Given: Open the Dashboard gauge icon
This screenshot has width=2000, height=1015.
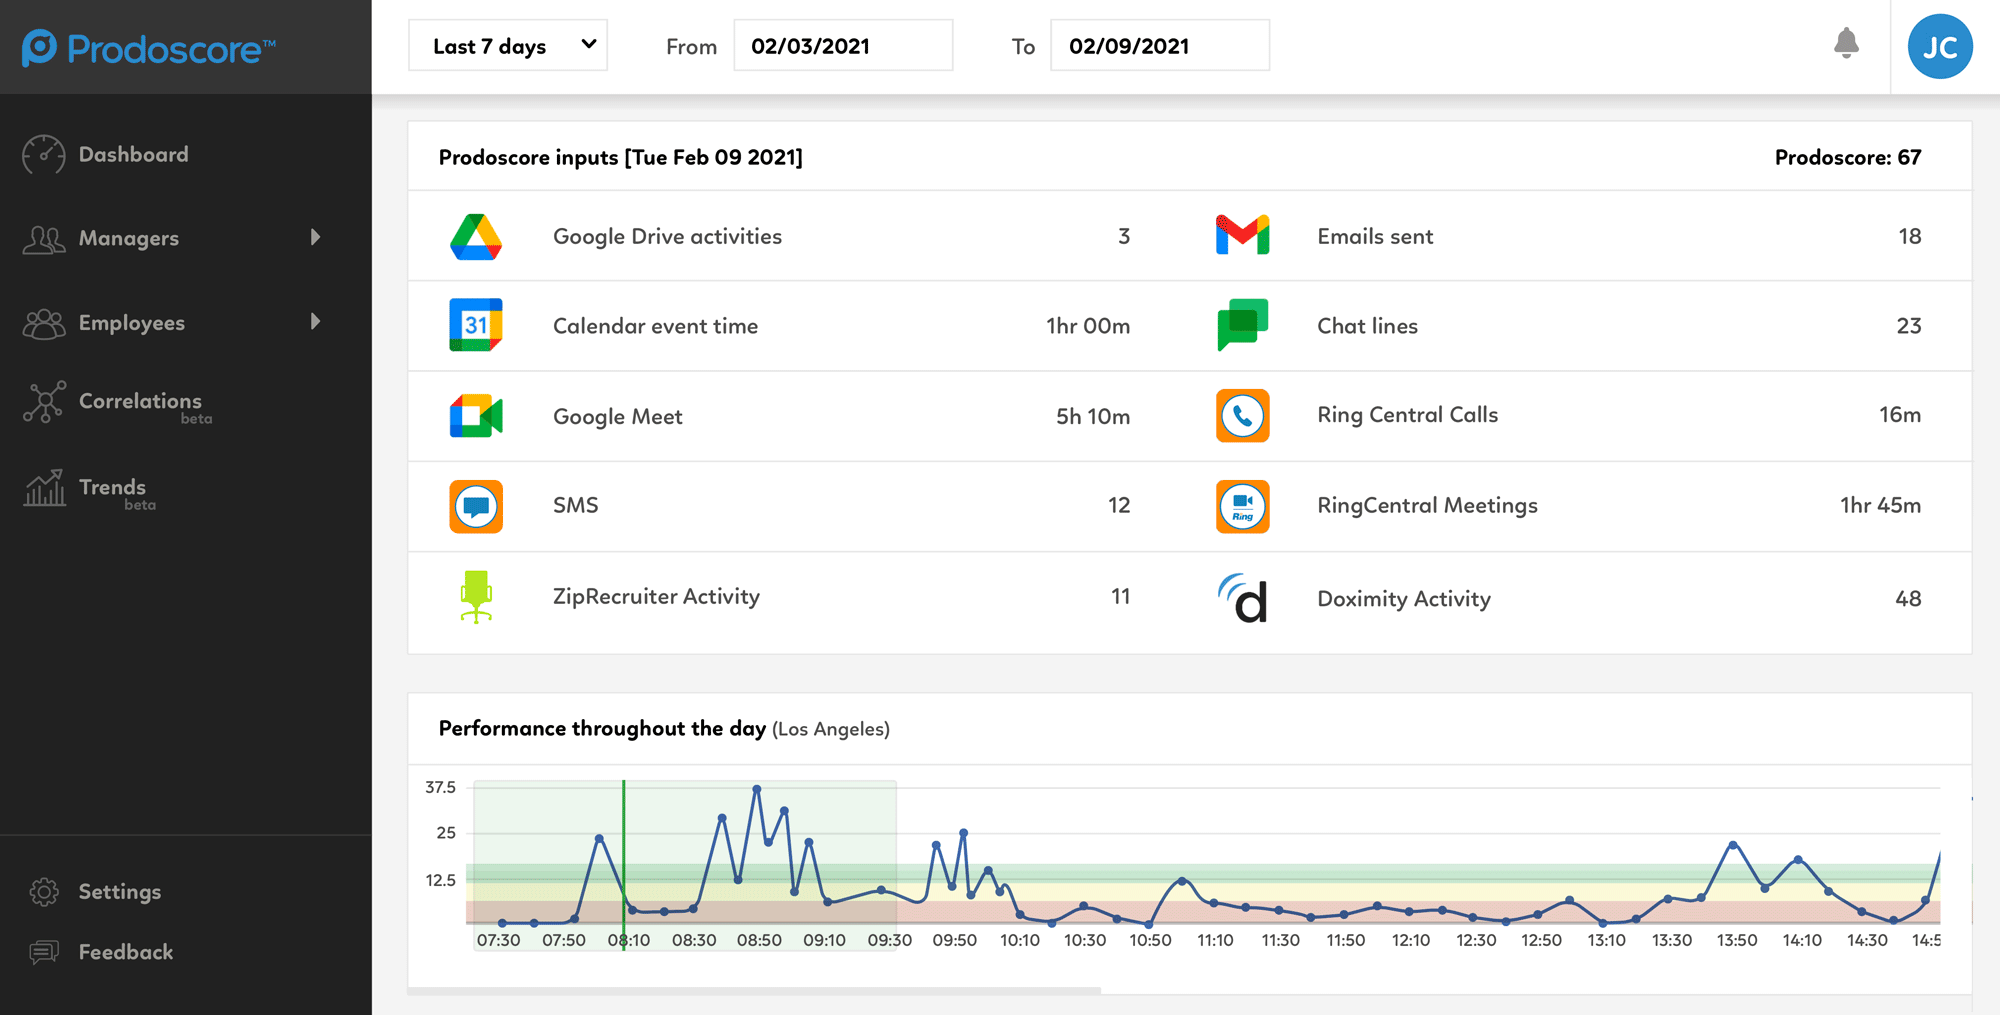Looking at the screenshot, I should pyautogui.click(x=44, y=155).
